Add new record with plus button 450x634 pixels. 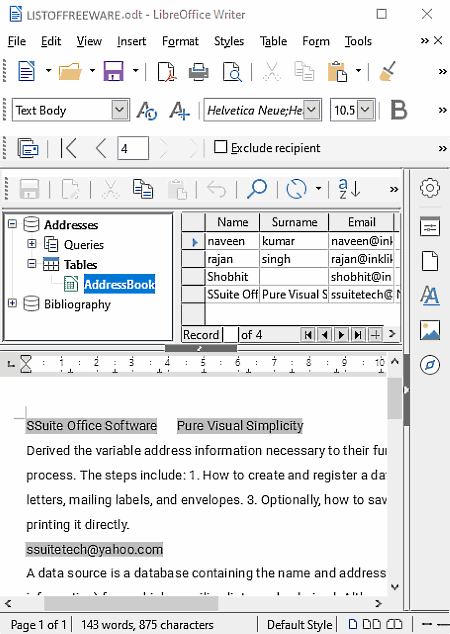coord(375,335)
